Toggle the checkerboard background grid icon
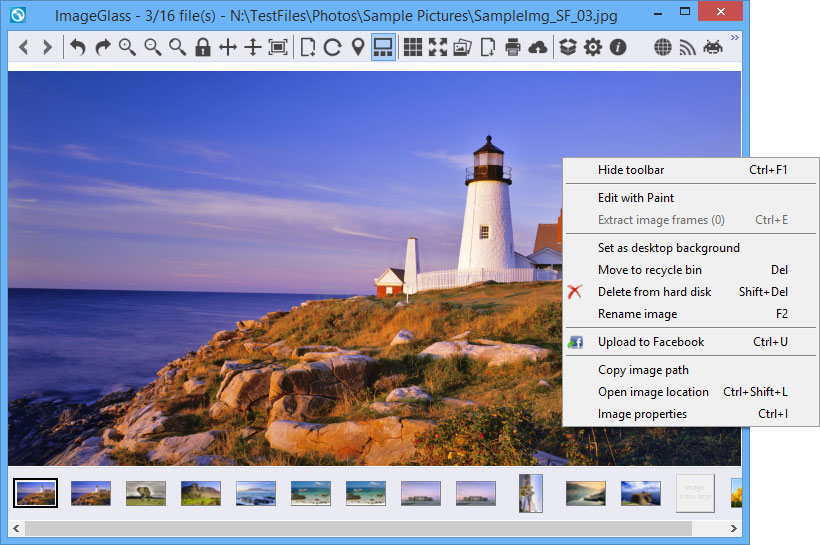The height and width of the screenshot is (545, 820). (412, 47)
